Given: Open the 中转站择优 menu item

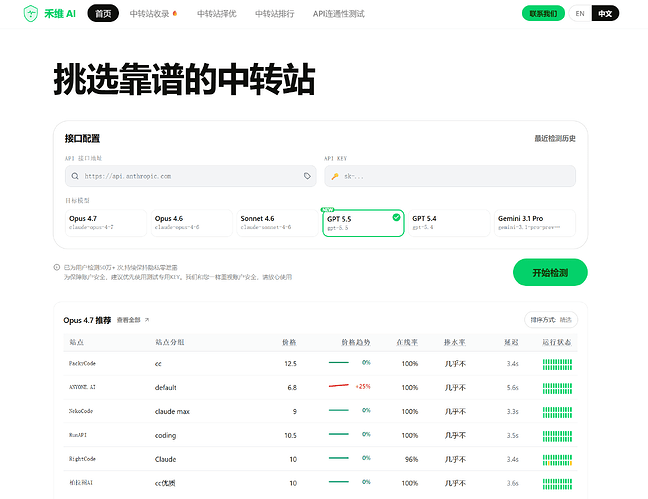Looking at the screenshot, I should tap(217, 14).
